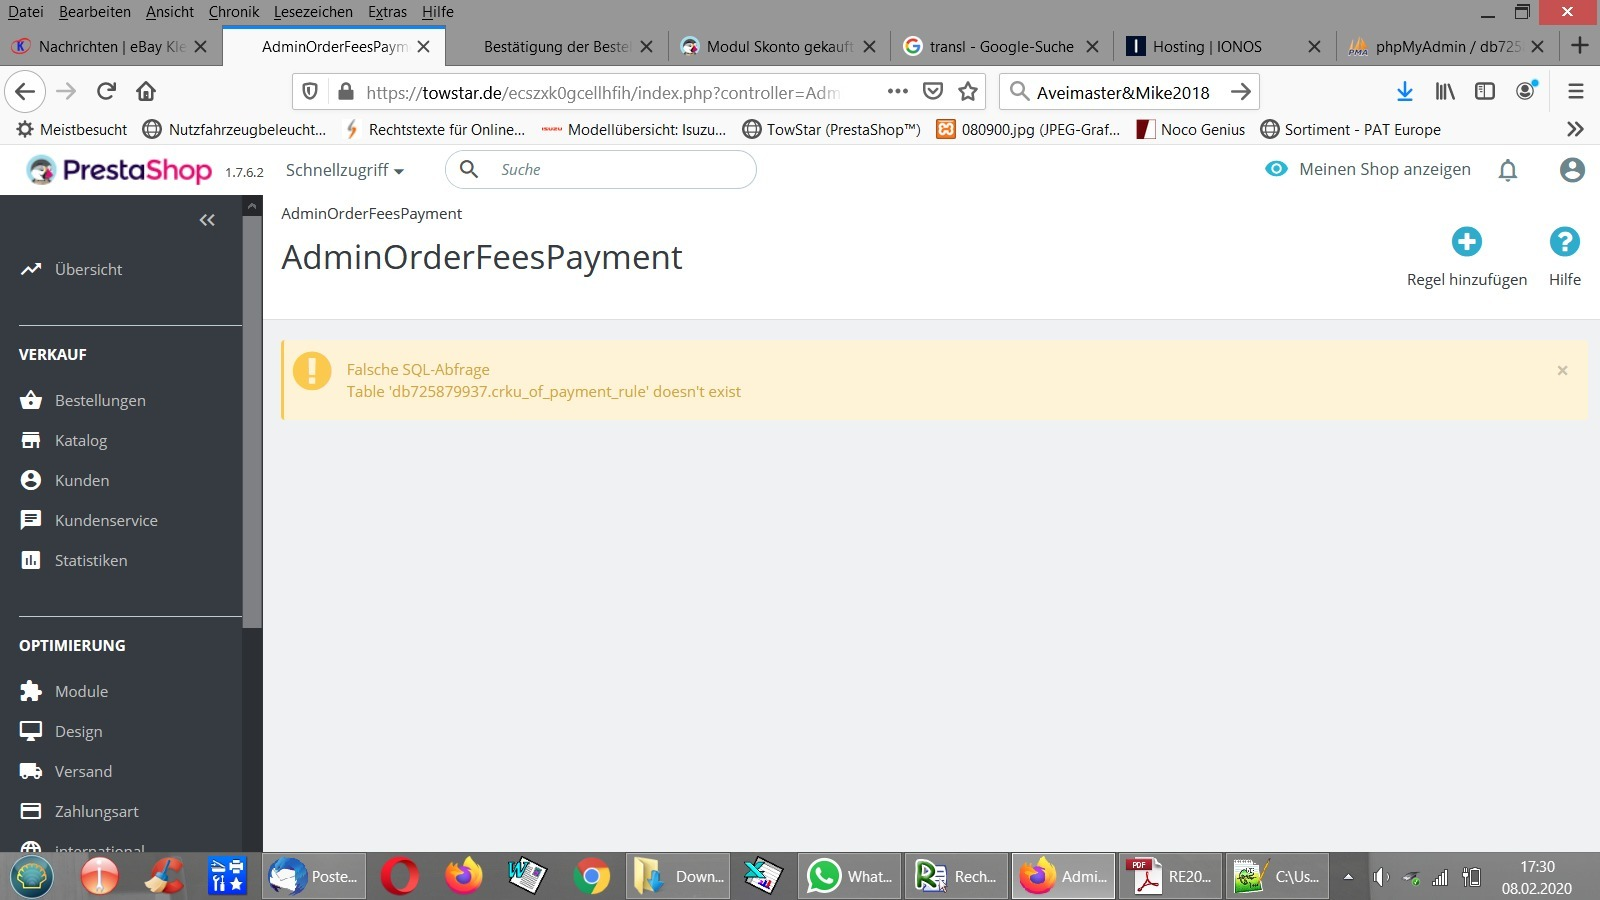Screen dimensions: 1600x900
Task: Open the page actions three-dot menu
Action: 898,92
